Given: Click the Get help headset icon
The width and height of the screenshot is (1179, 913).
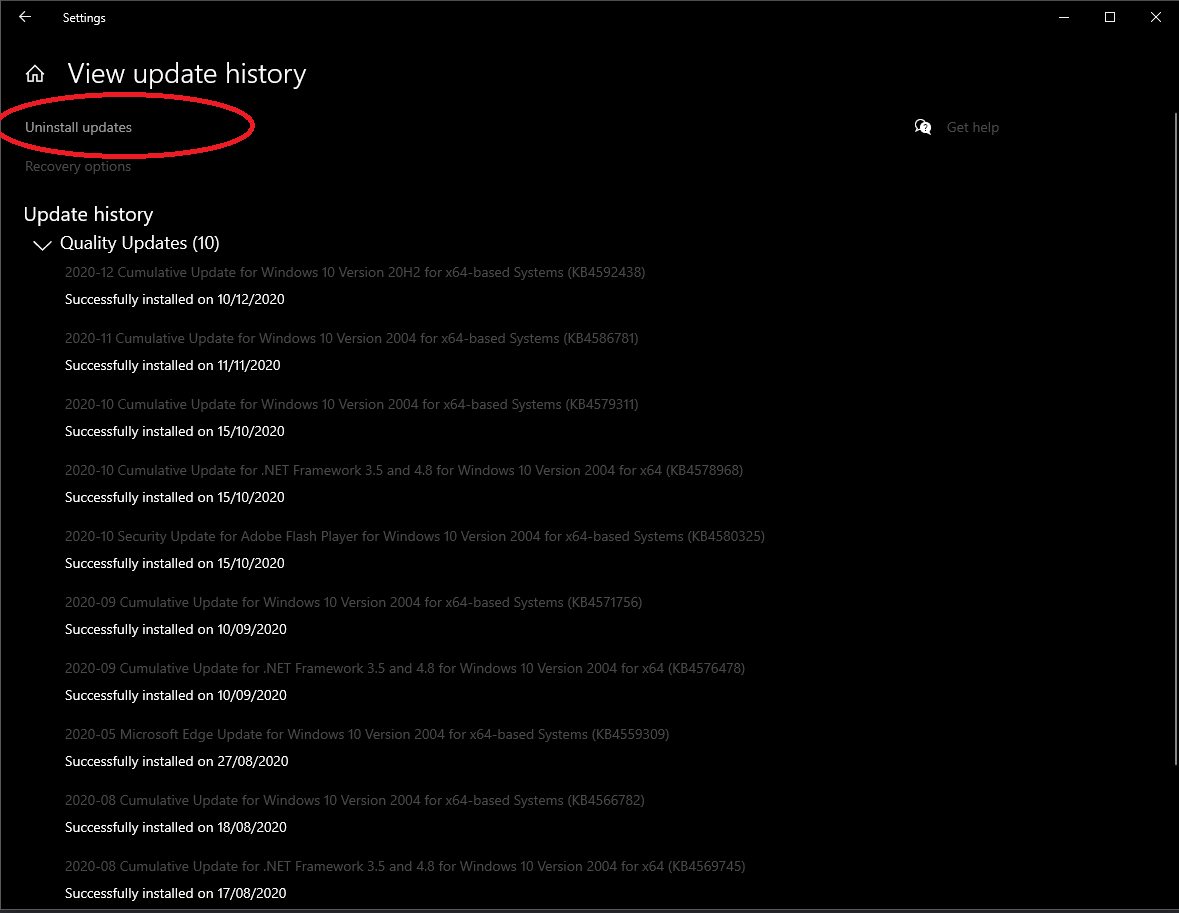Looking at the screenshot, I should tap(922, 127).
